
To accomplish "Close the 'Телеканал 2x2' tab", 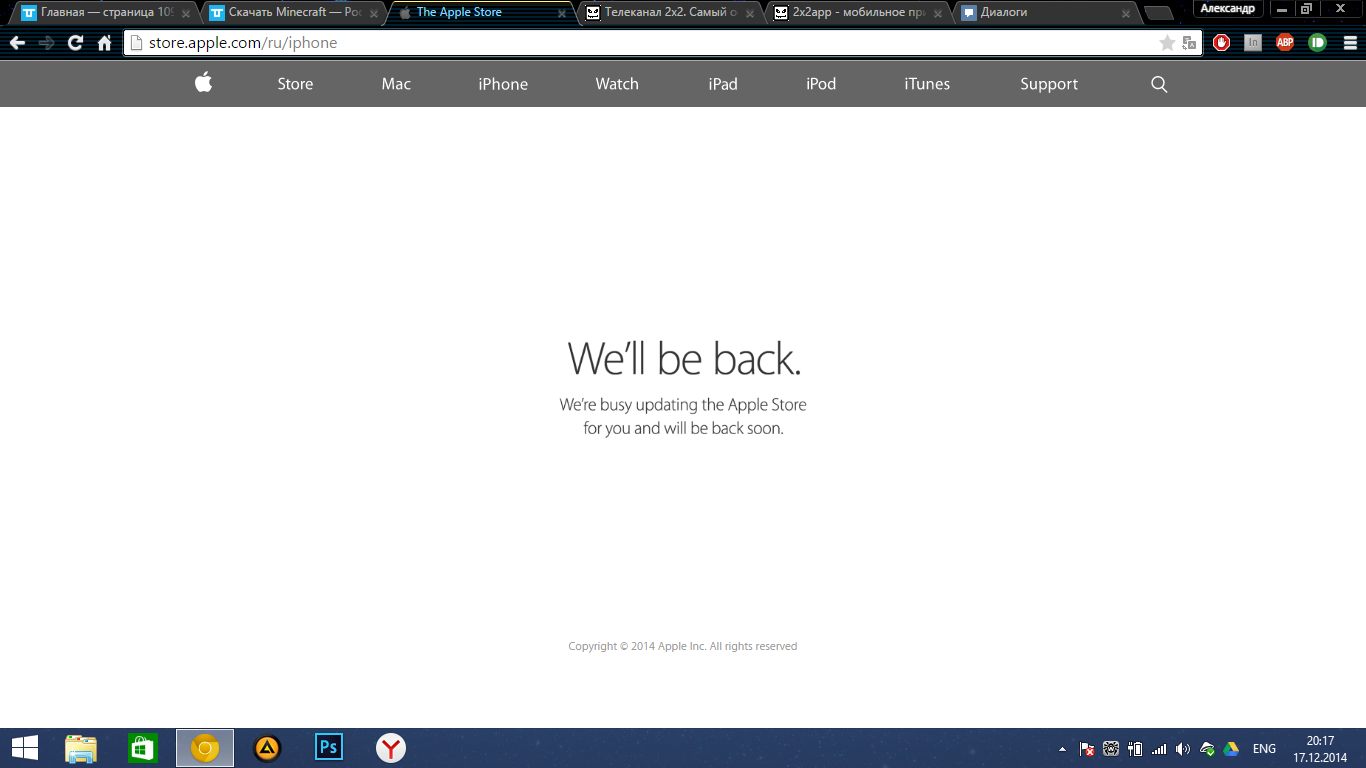I will [x=749, y=14].
